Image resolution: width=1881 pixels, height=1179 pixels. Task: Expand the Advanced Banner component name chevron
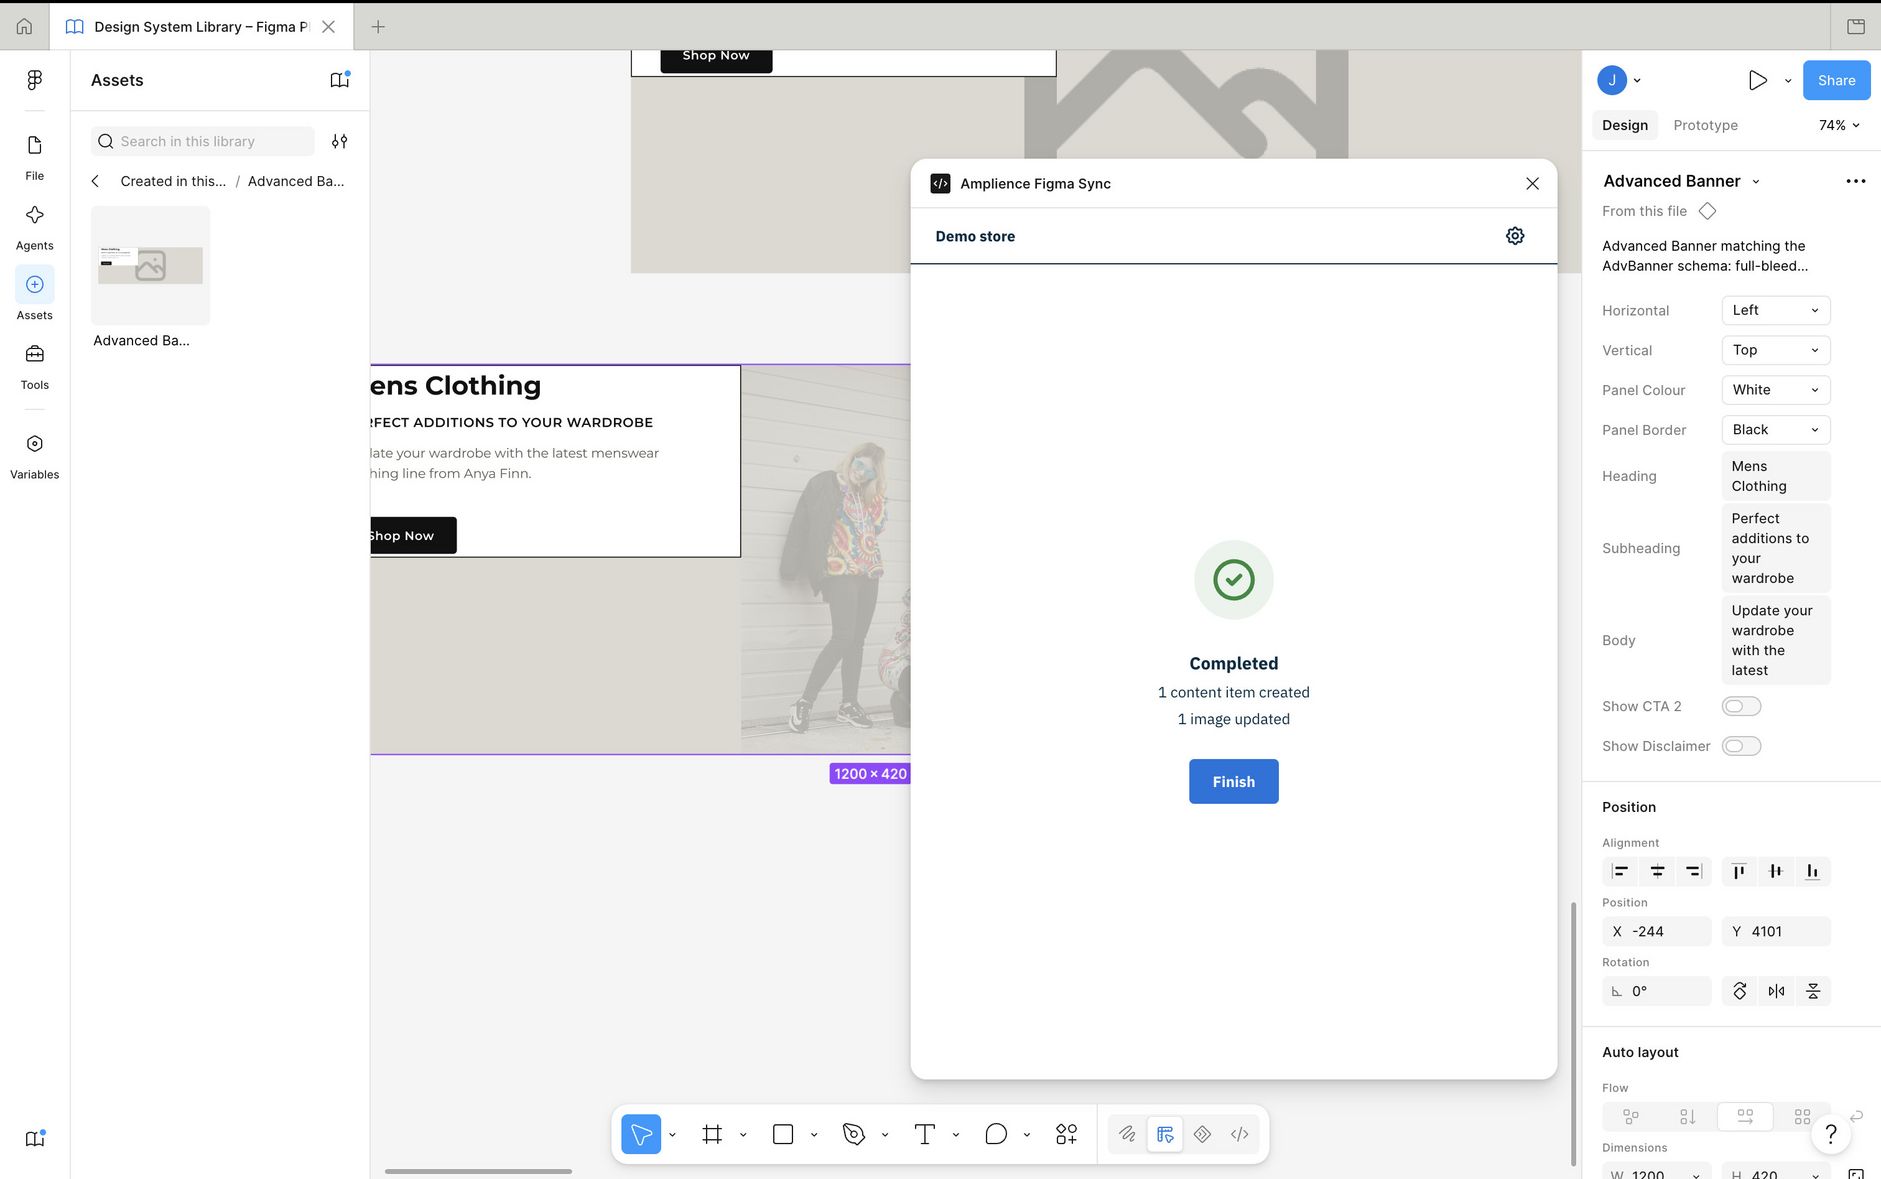(1756, 182)
